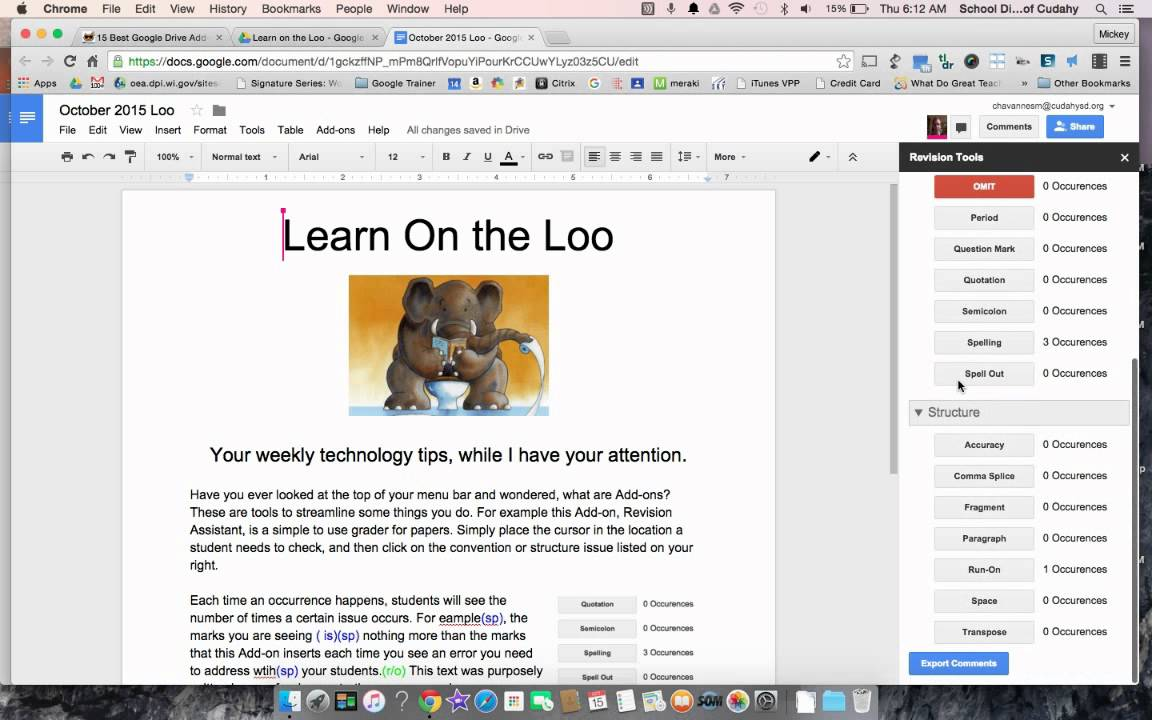Close the Revision Tools sidebar
1152x720 pixels.
click(x=1124, y=157)
